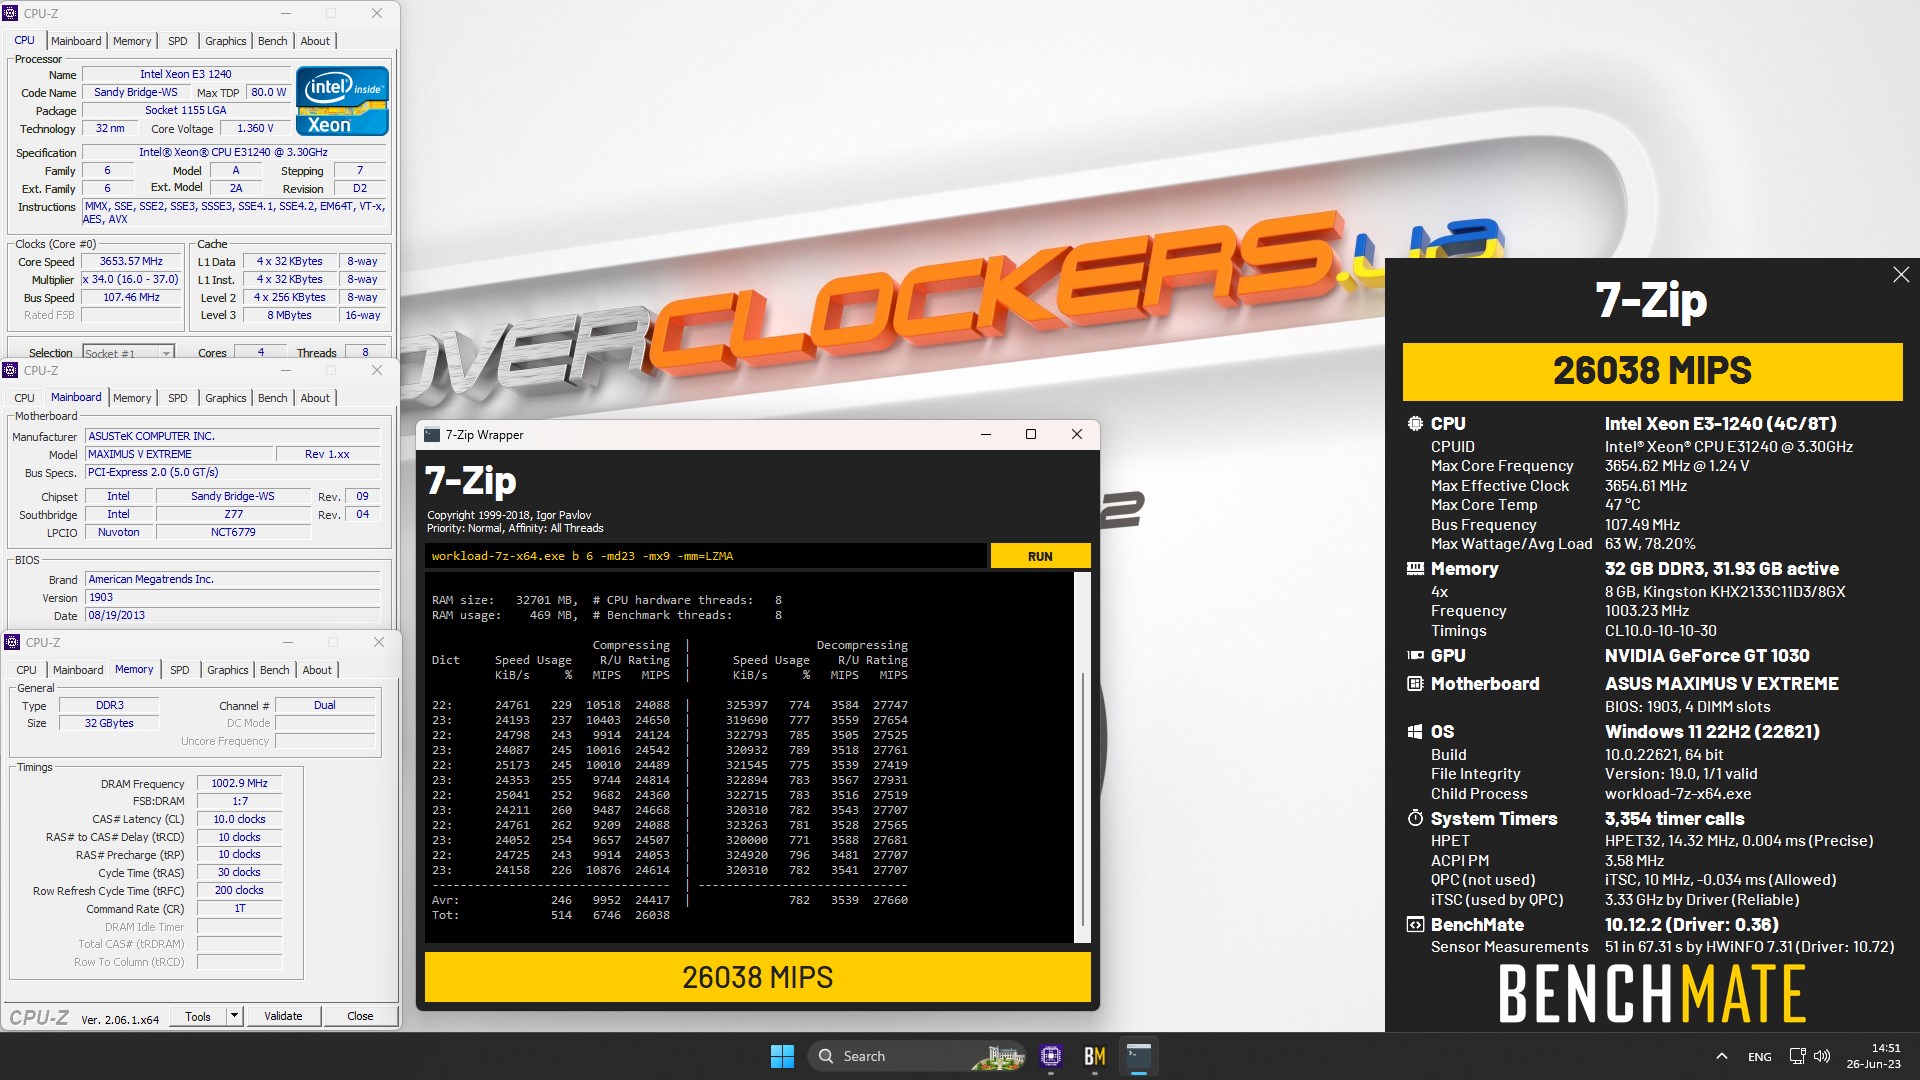The image size is (1920, 1080).
Task: Open the Windows Start menu
Action: pyautogui.click(x=782, y=1056)
